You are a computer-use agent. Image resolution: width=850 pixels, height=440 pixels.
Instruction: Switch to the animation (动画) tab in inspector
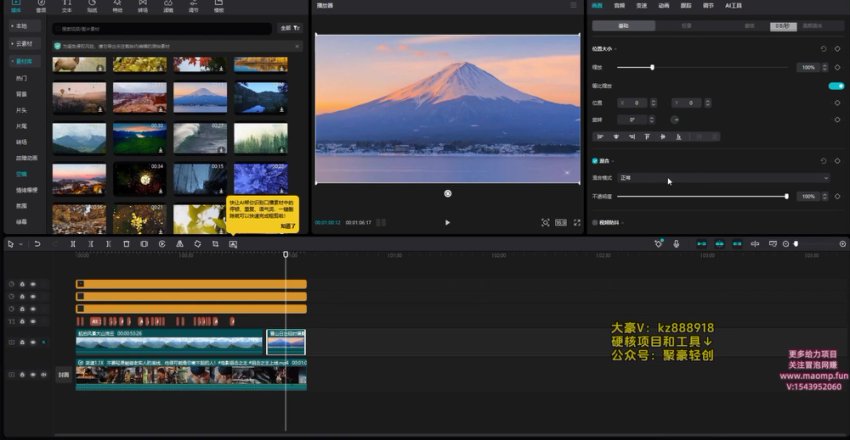[x=664, y=5]
